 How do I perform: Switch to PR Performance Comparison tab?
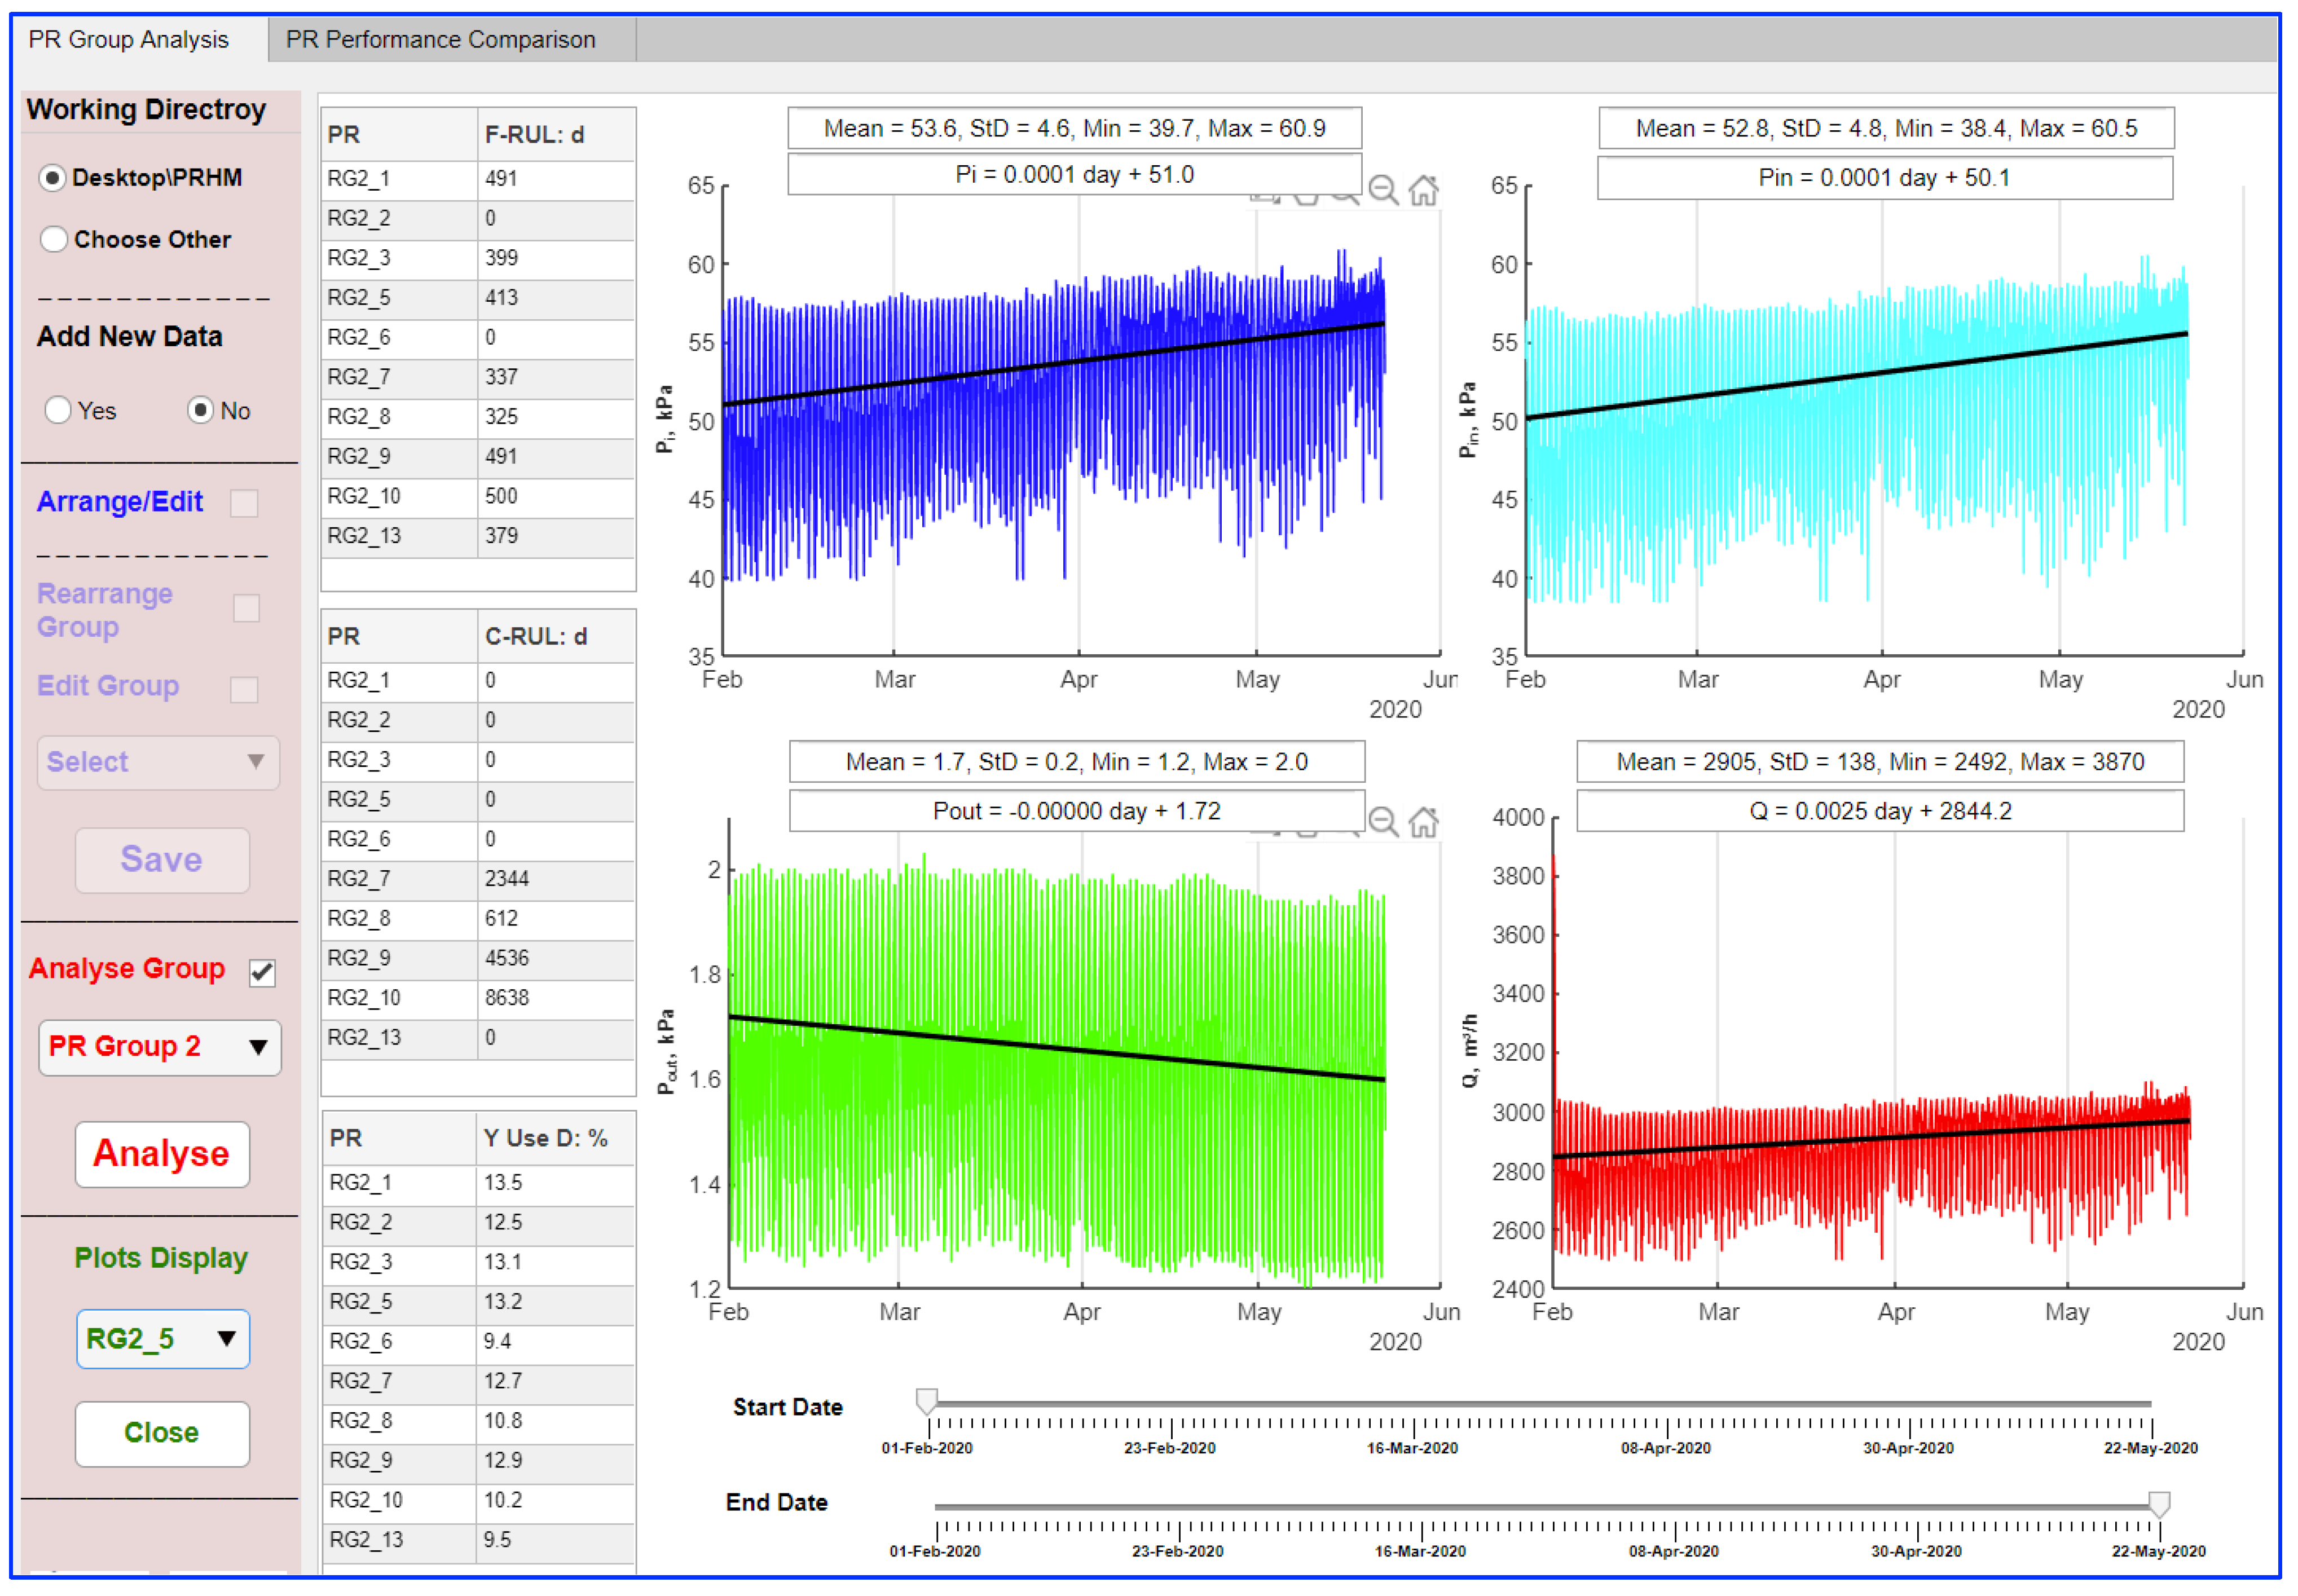pyautogui.click(x=441, y=39)
